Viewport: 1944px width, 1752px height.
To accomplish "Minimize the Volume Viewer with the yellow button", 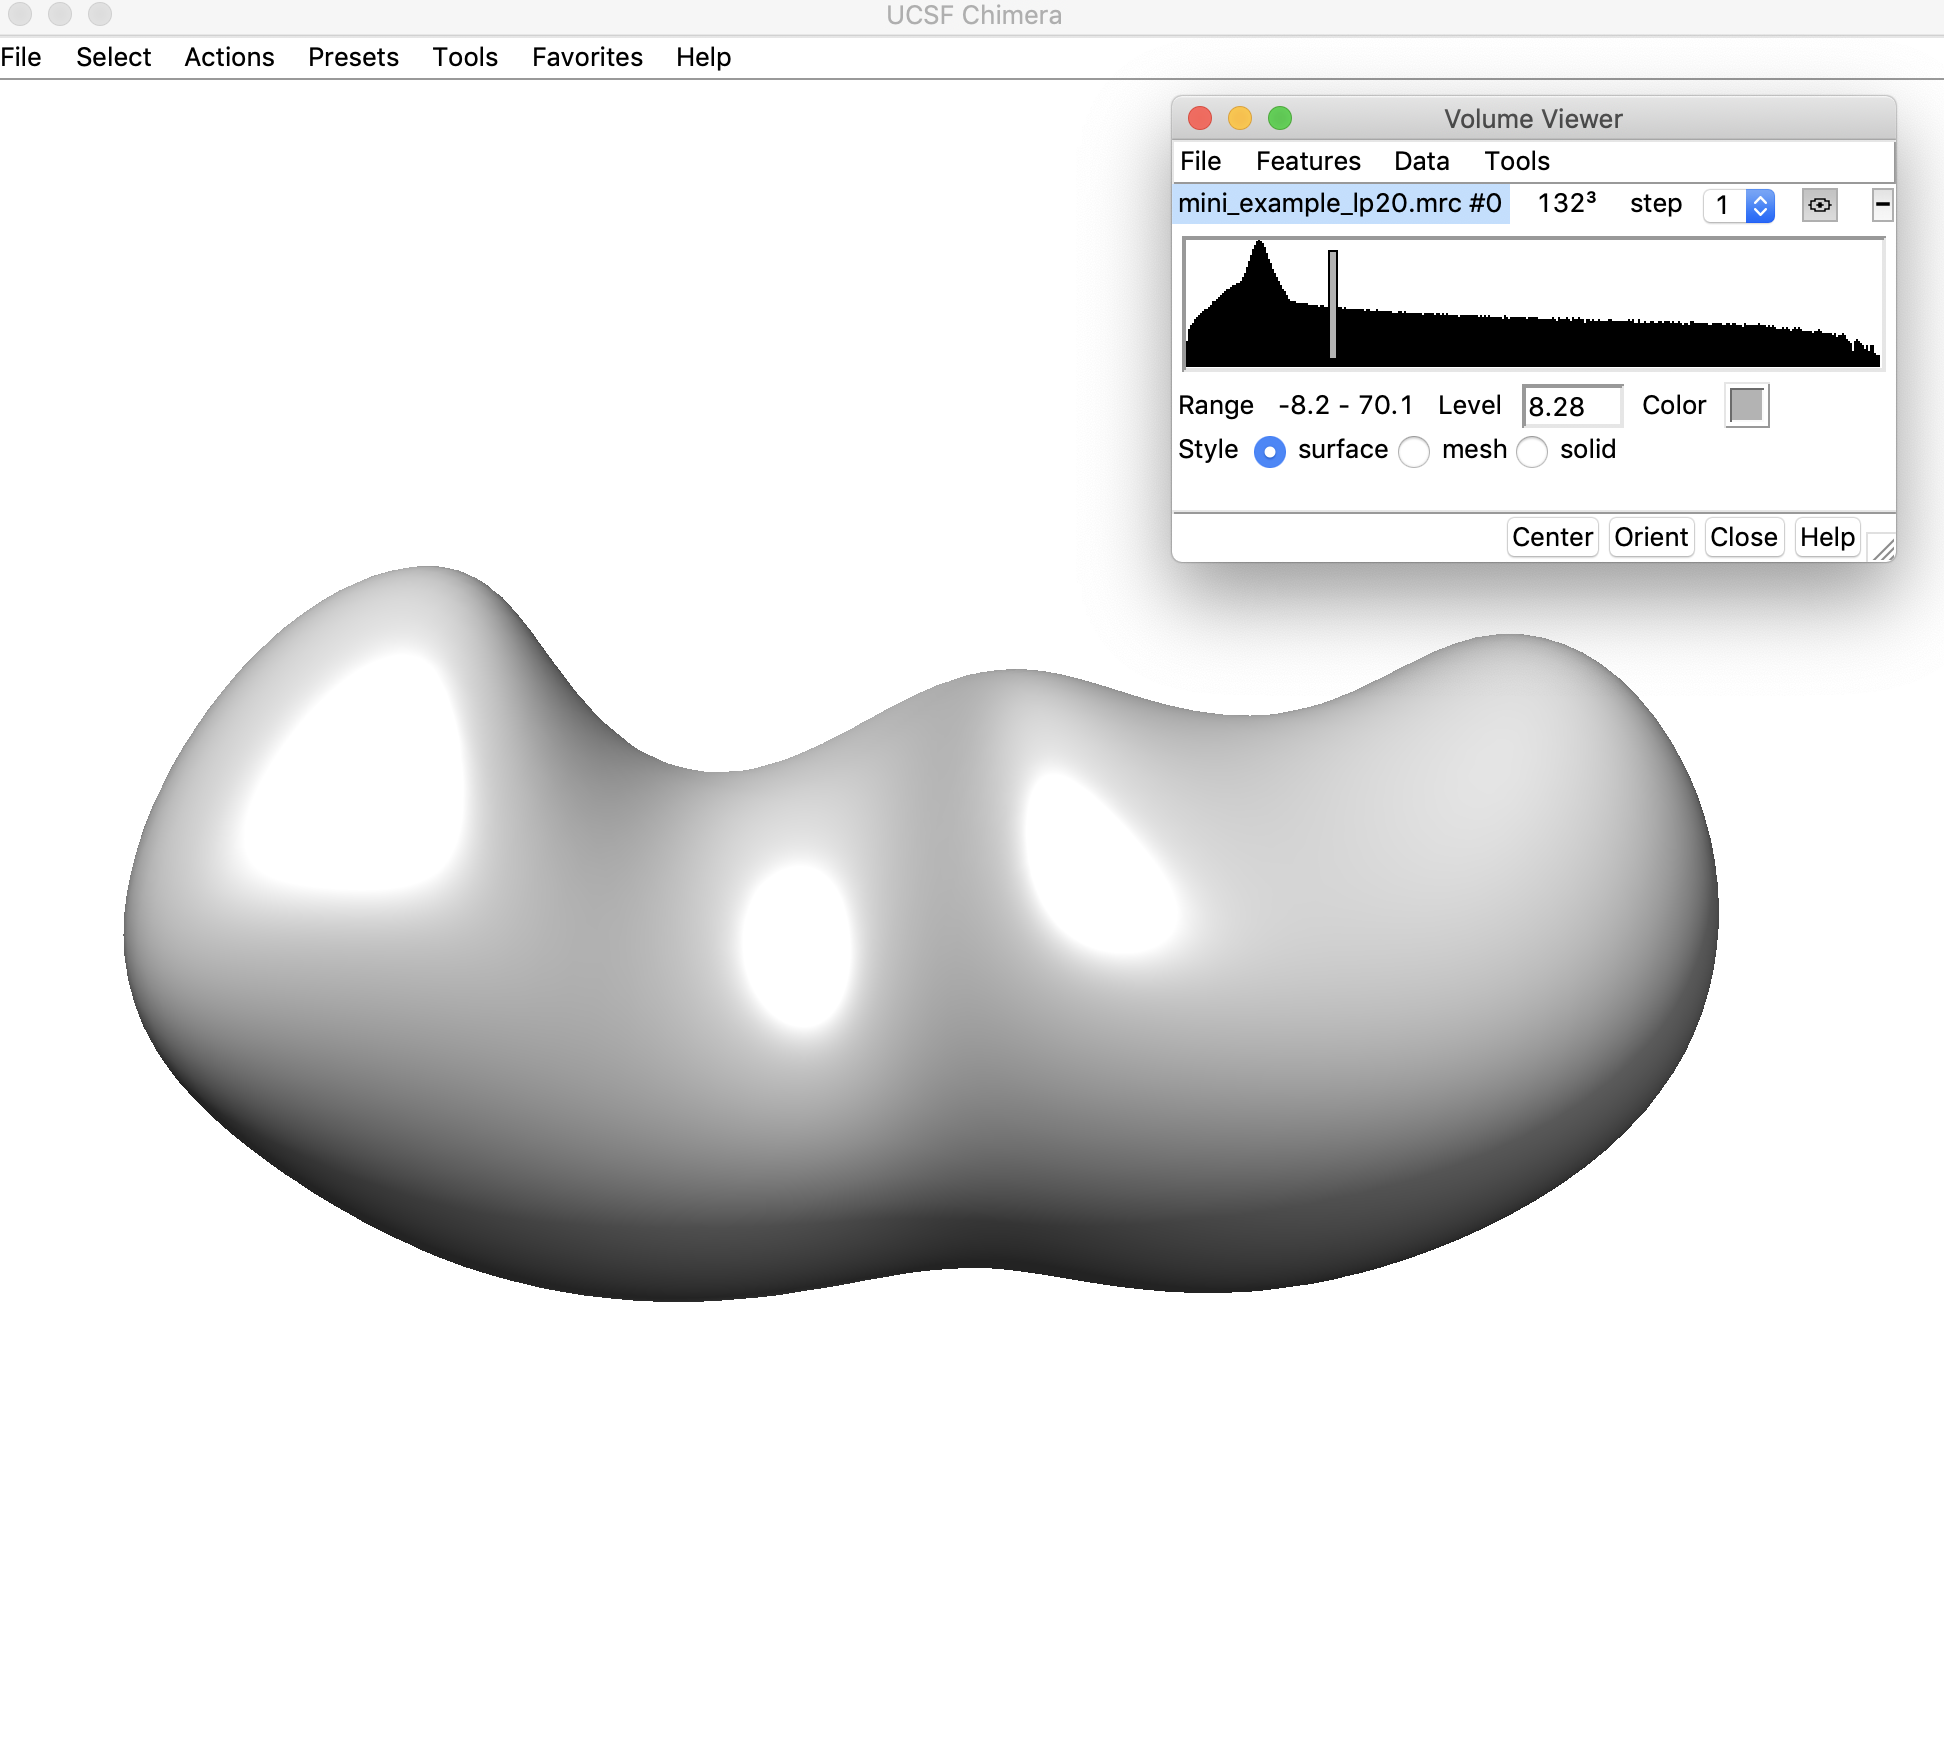I will [x=1240, y=119].
